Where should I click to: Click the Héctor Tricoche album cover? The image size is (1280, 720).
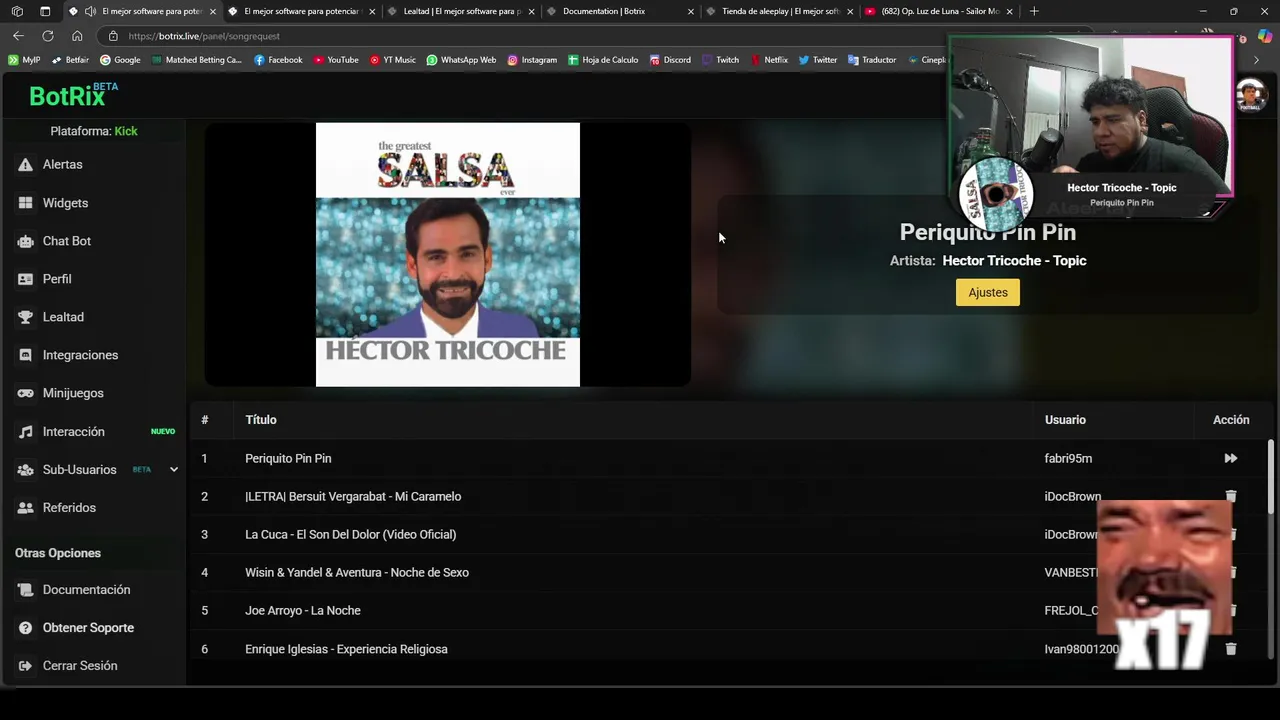tap(448, 255)
